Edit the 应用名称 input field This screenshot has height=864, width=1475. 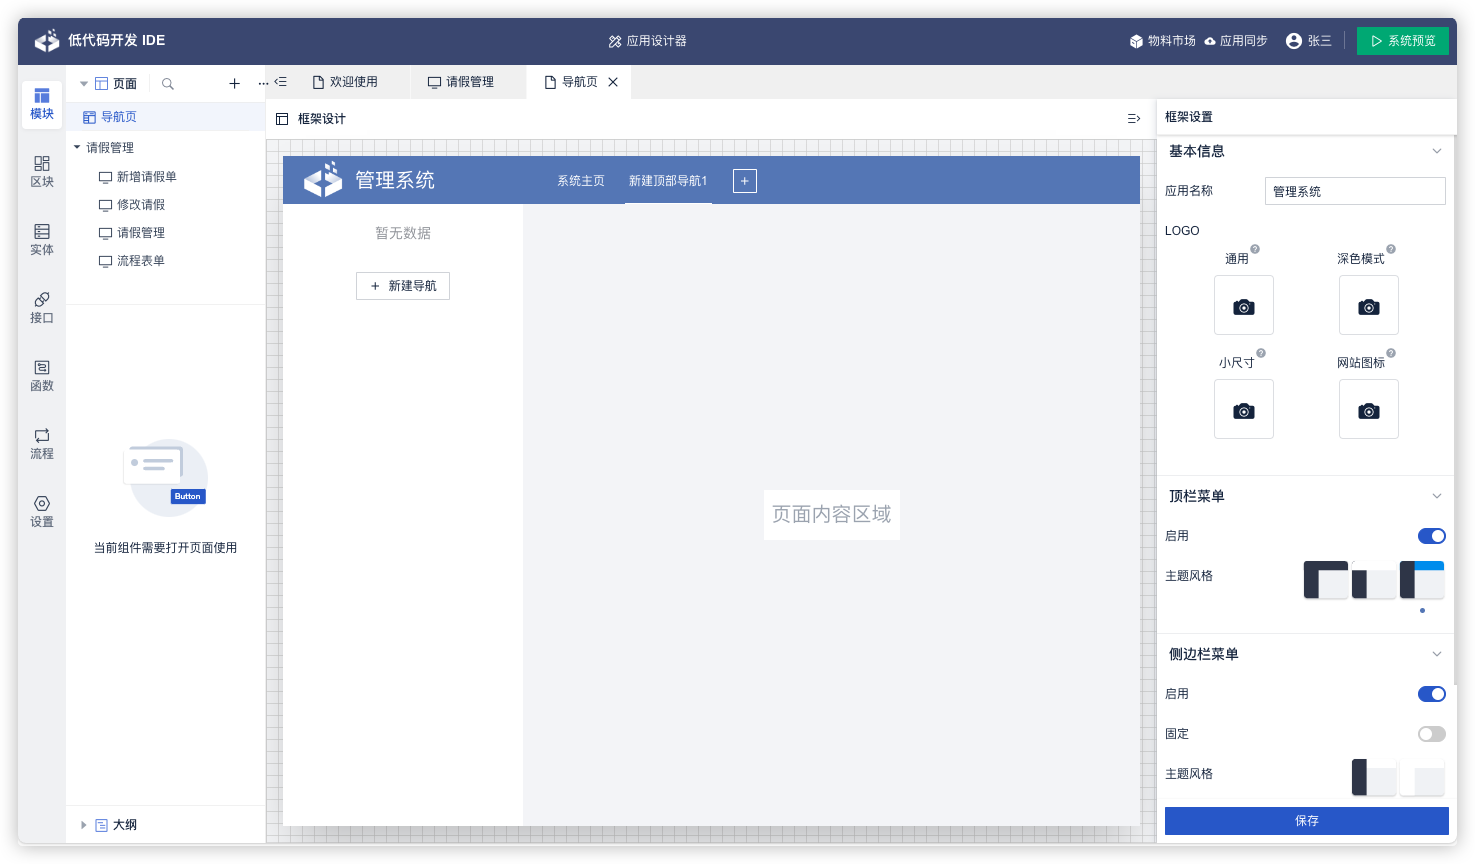point(1354,191)
